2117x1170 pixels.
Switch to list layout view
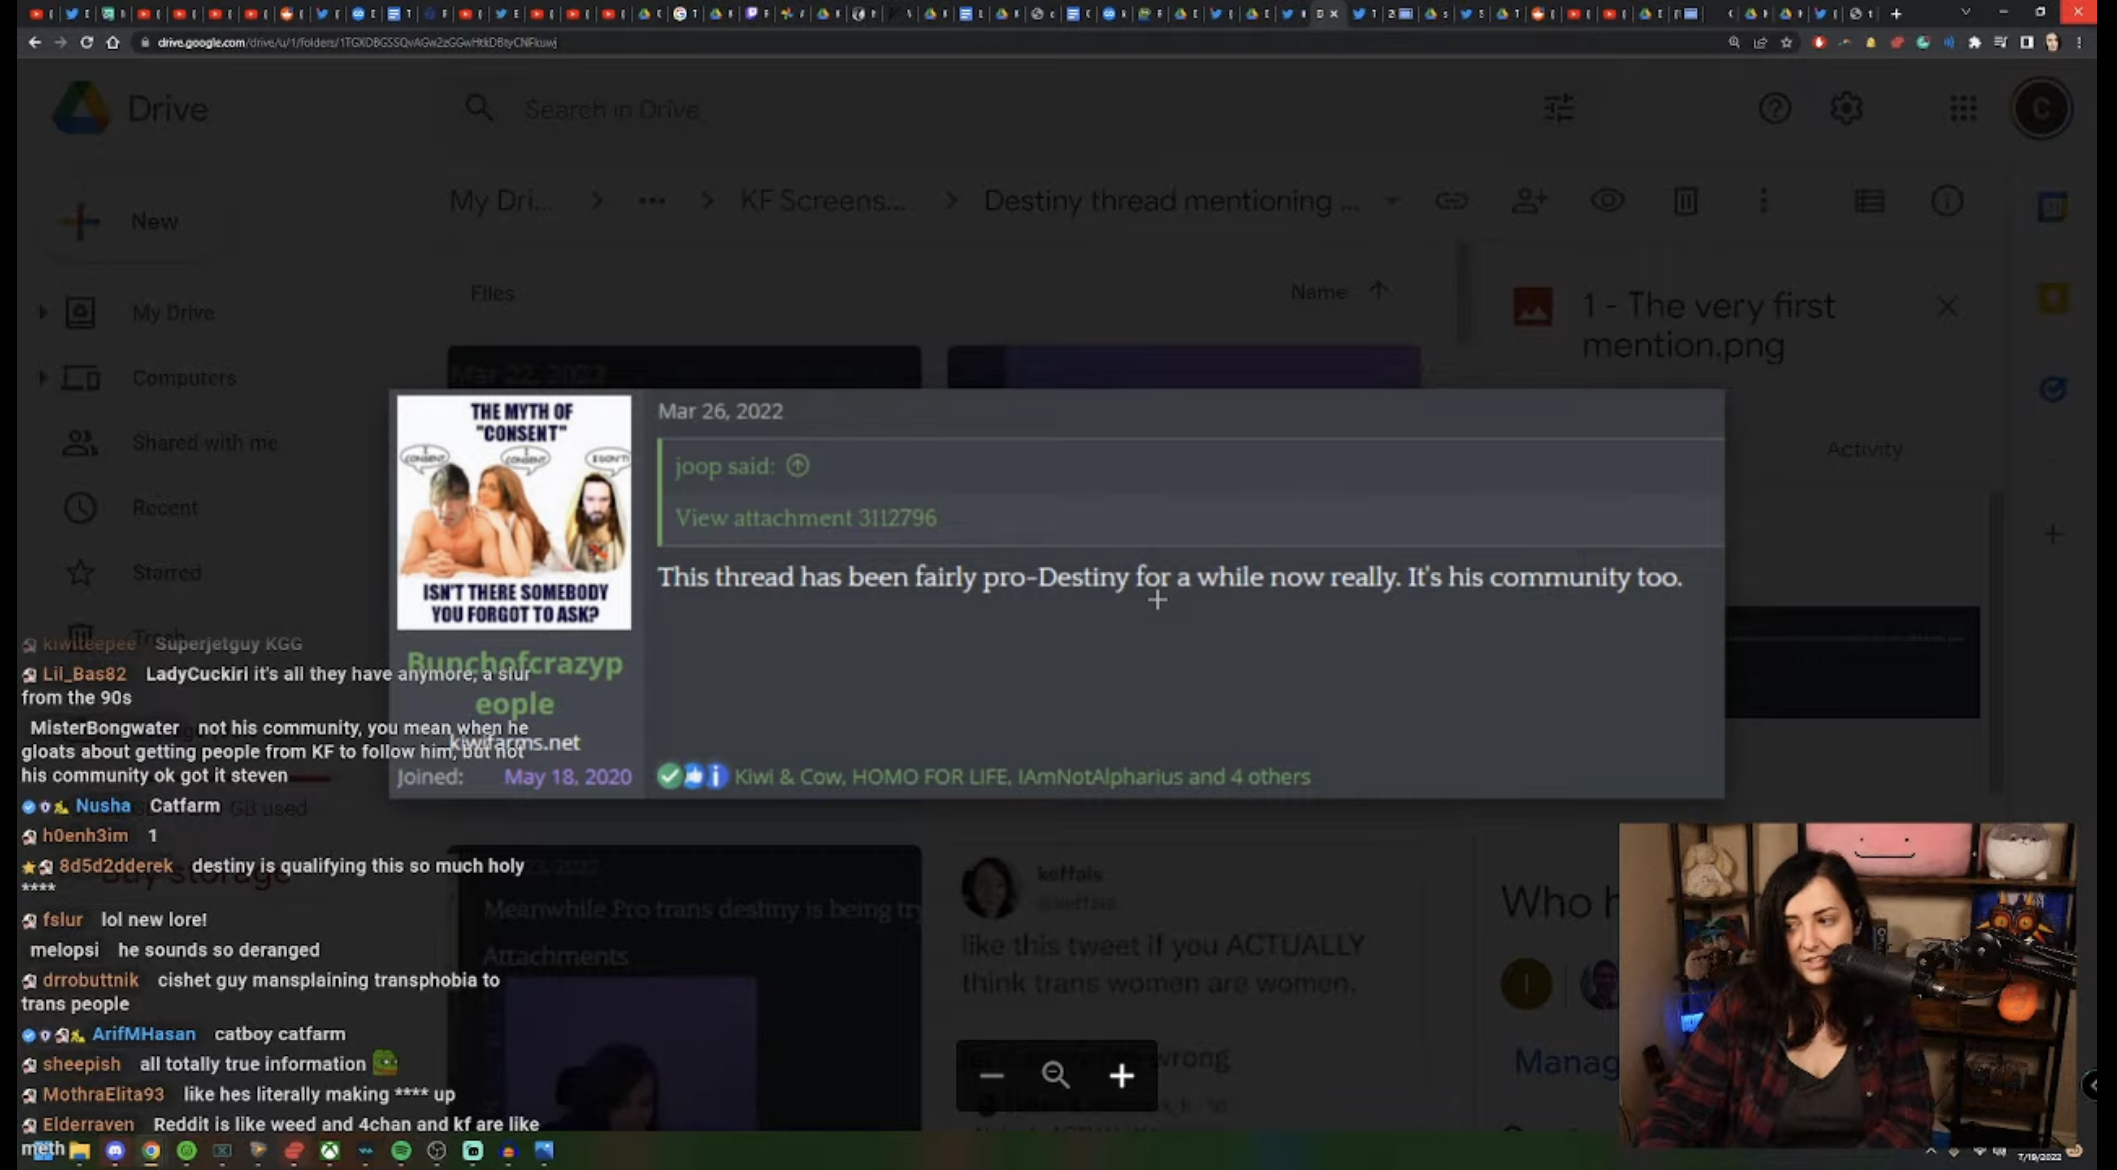click(1869, 201)
